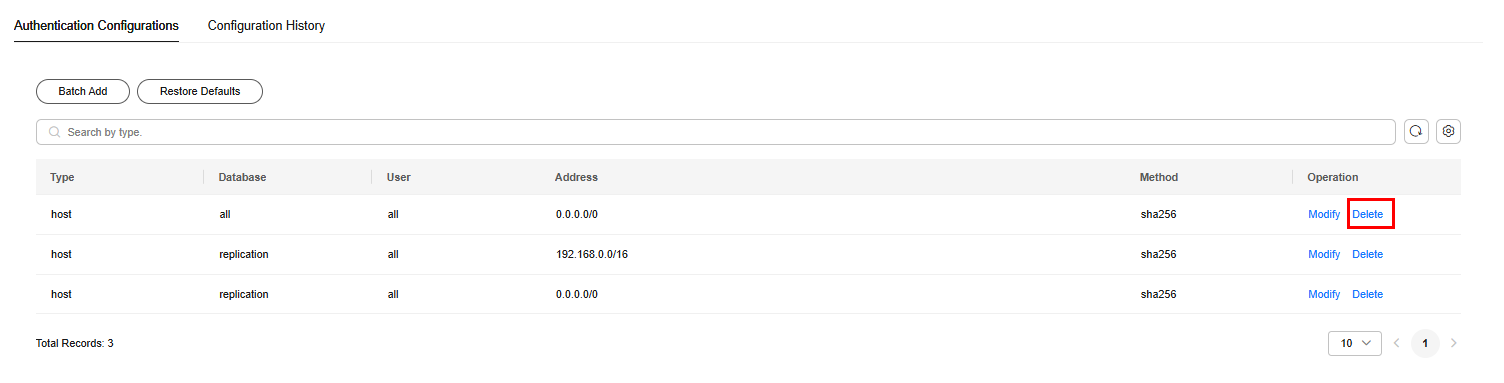Open the table settings gear icon

coord(1448,132)
